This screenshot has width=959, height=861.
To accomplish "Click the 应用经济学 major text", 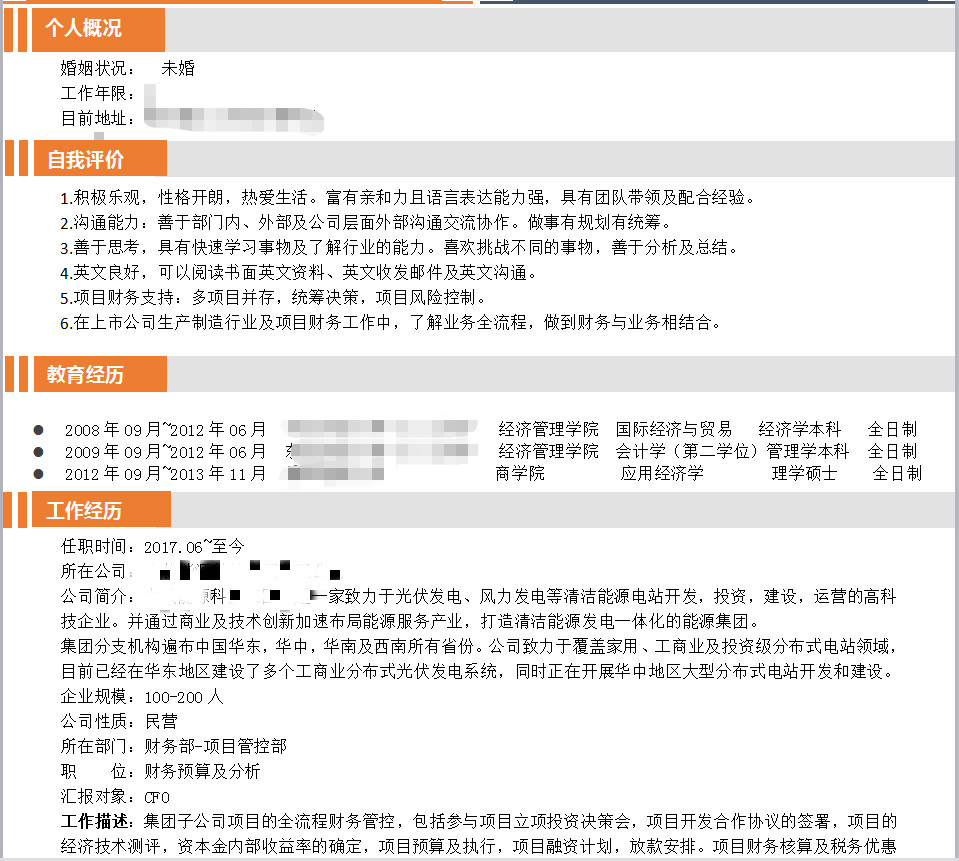I will (661, 473).
